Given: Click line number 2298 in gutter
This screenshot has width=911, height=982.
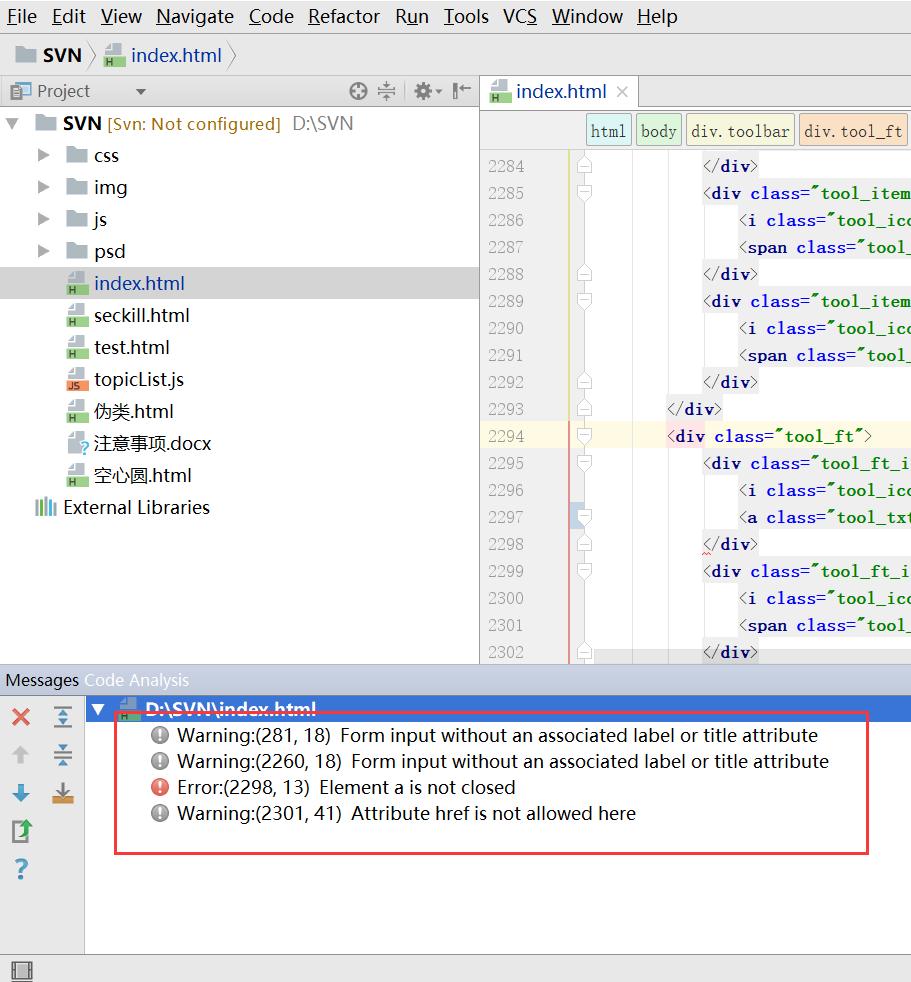Looking at the screenshot, I should (x=506, y=544).
